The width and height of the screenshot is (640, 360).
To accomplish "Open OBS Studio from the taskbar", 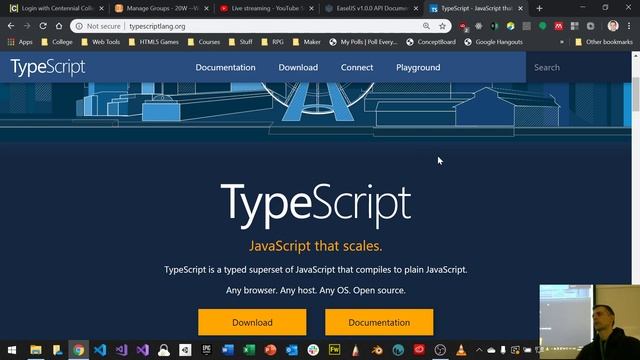I will click(440, 350).
